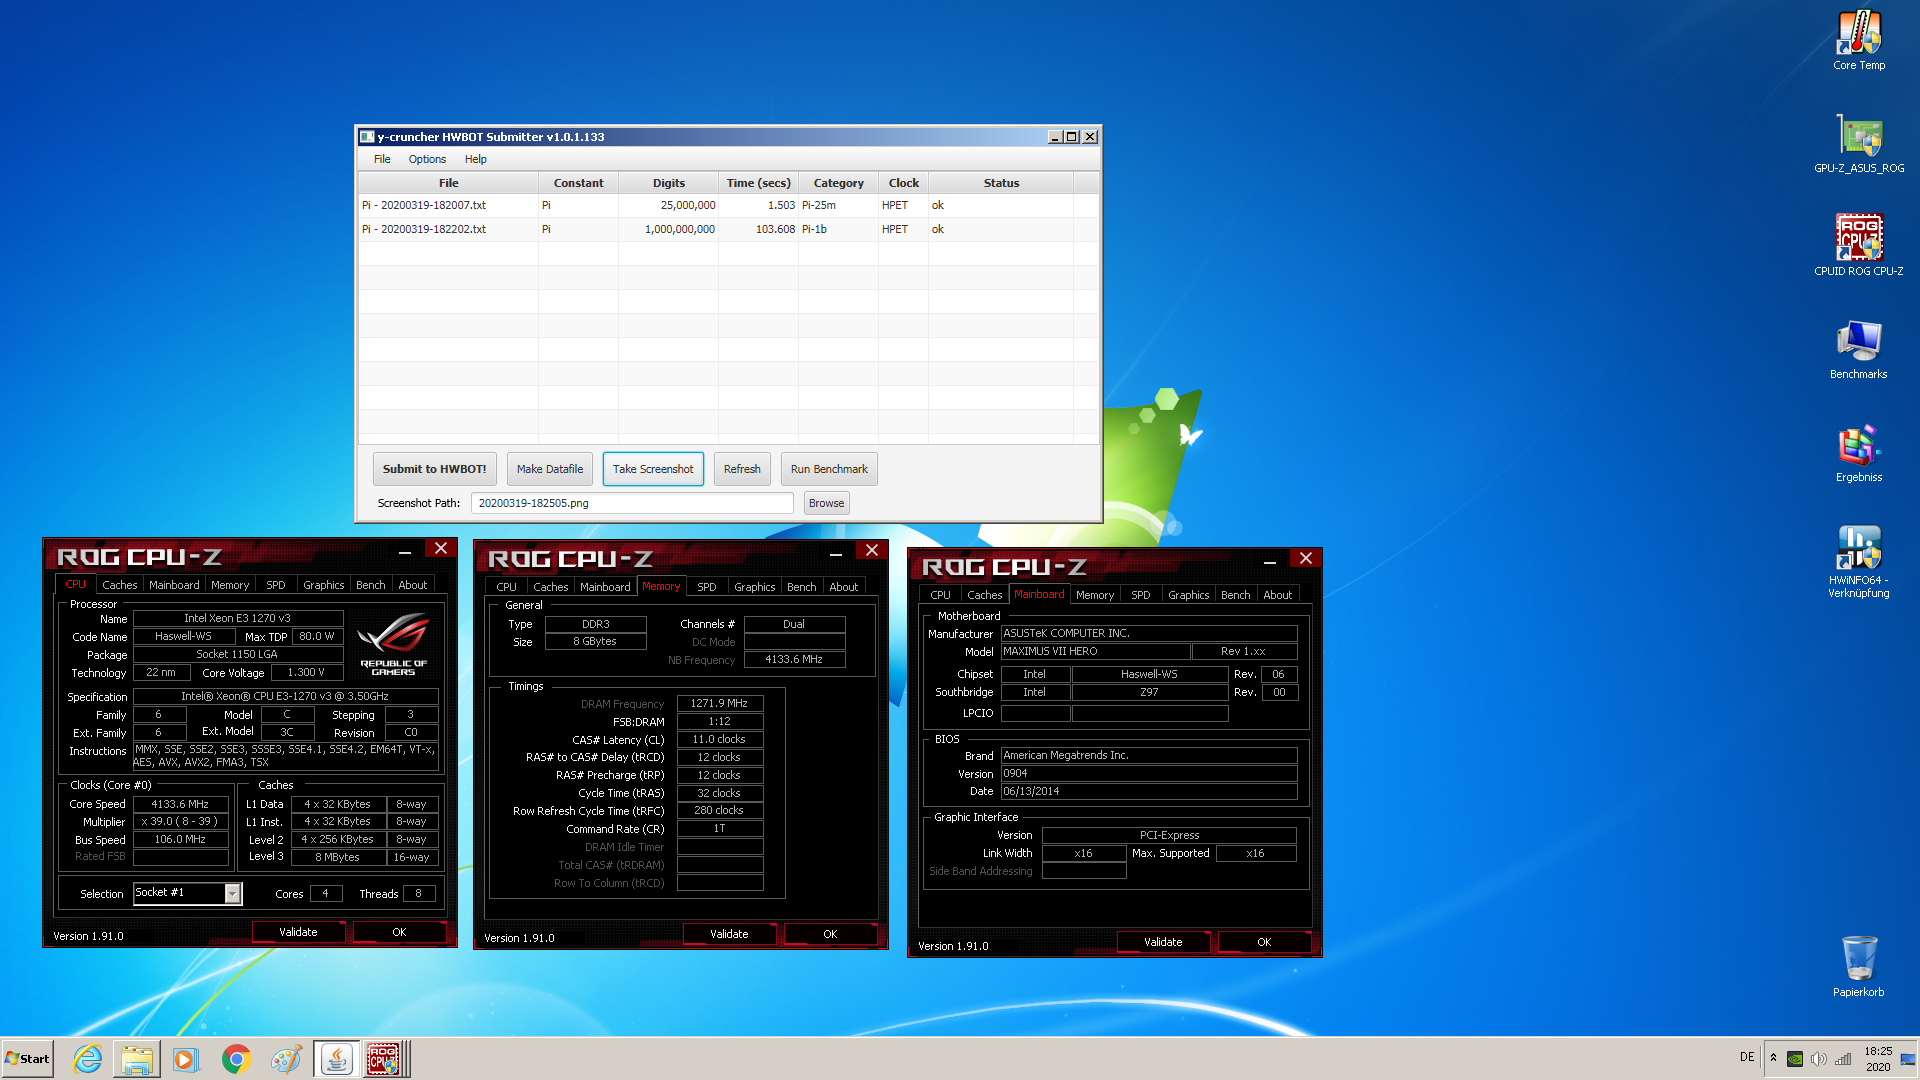
Task: Switch to Java y-cruncher taskbar item
Action: (x=337, y=1059)
